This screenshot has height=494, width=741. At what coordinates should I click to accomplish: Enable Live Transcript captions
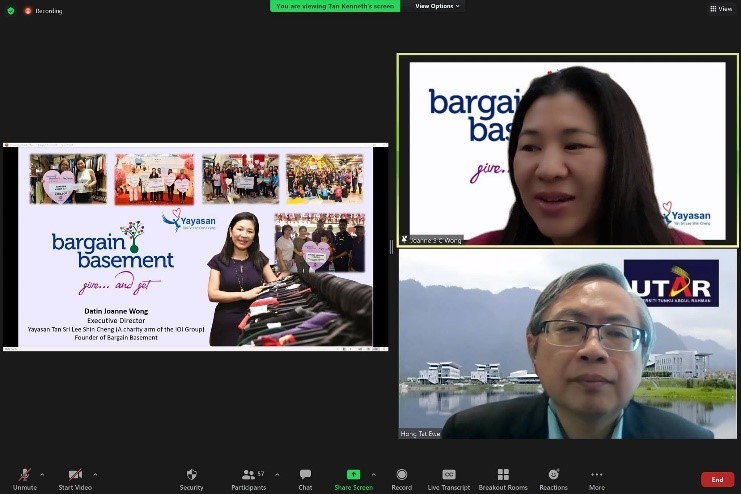448,479
